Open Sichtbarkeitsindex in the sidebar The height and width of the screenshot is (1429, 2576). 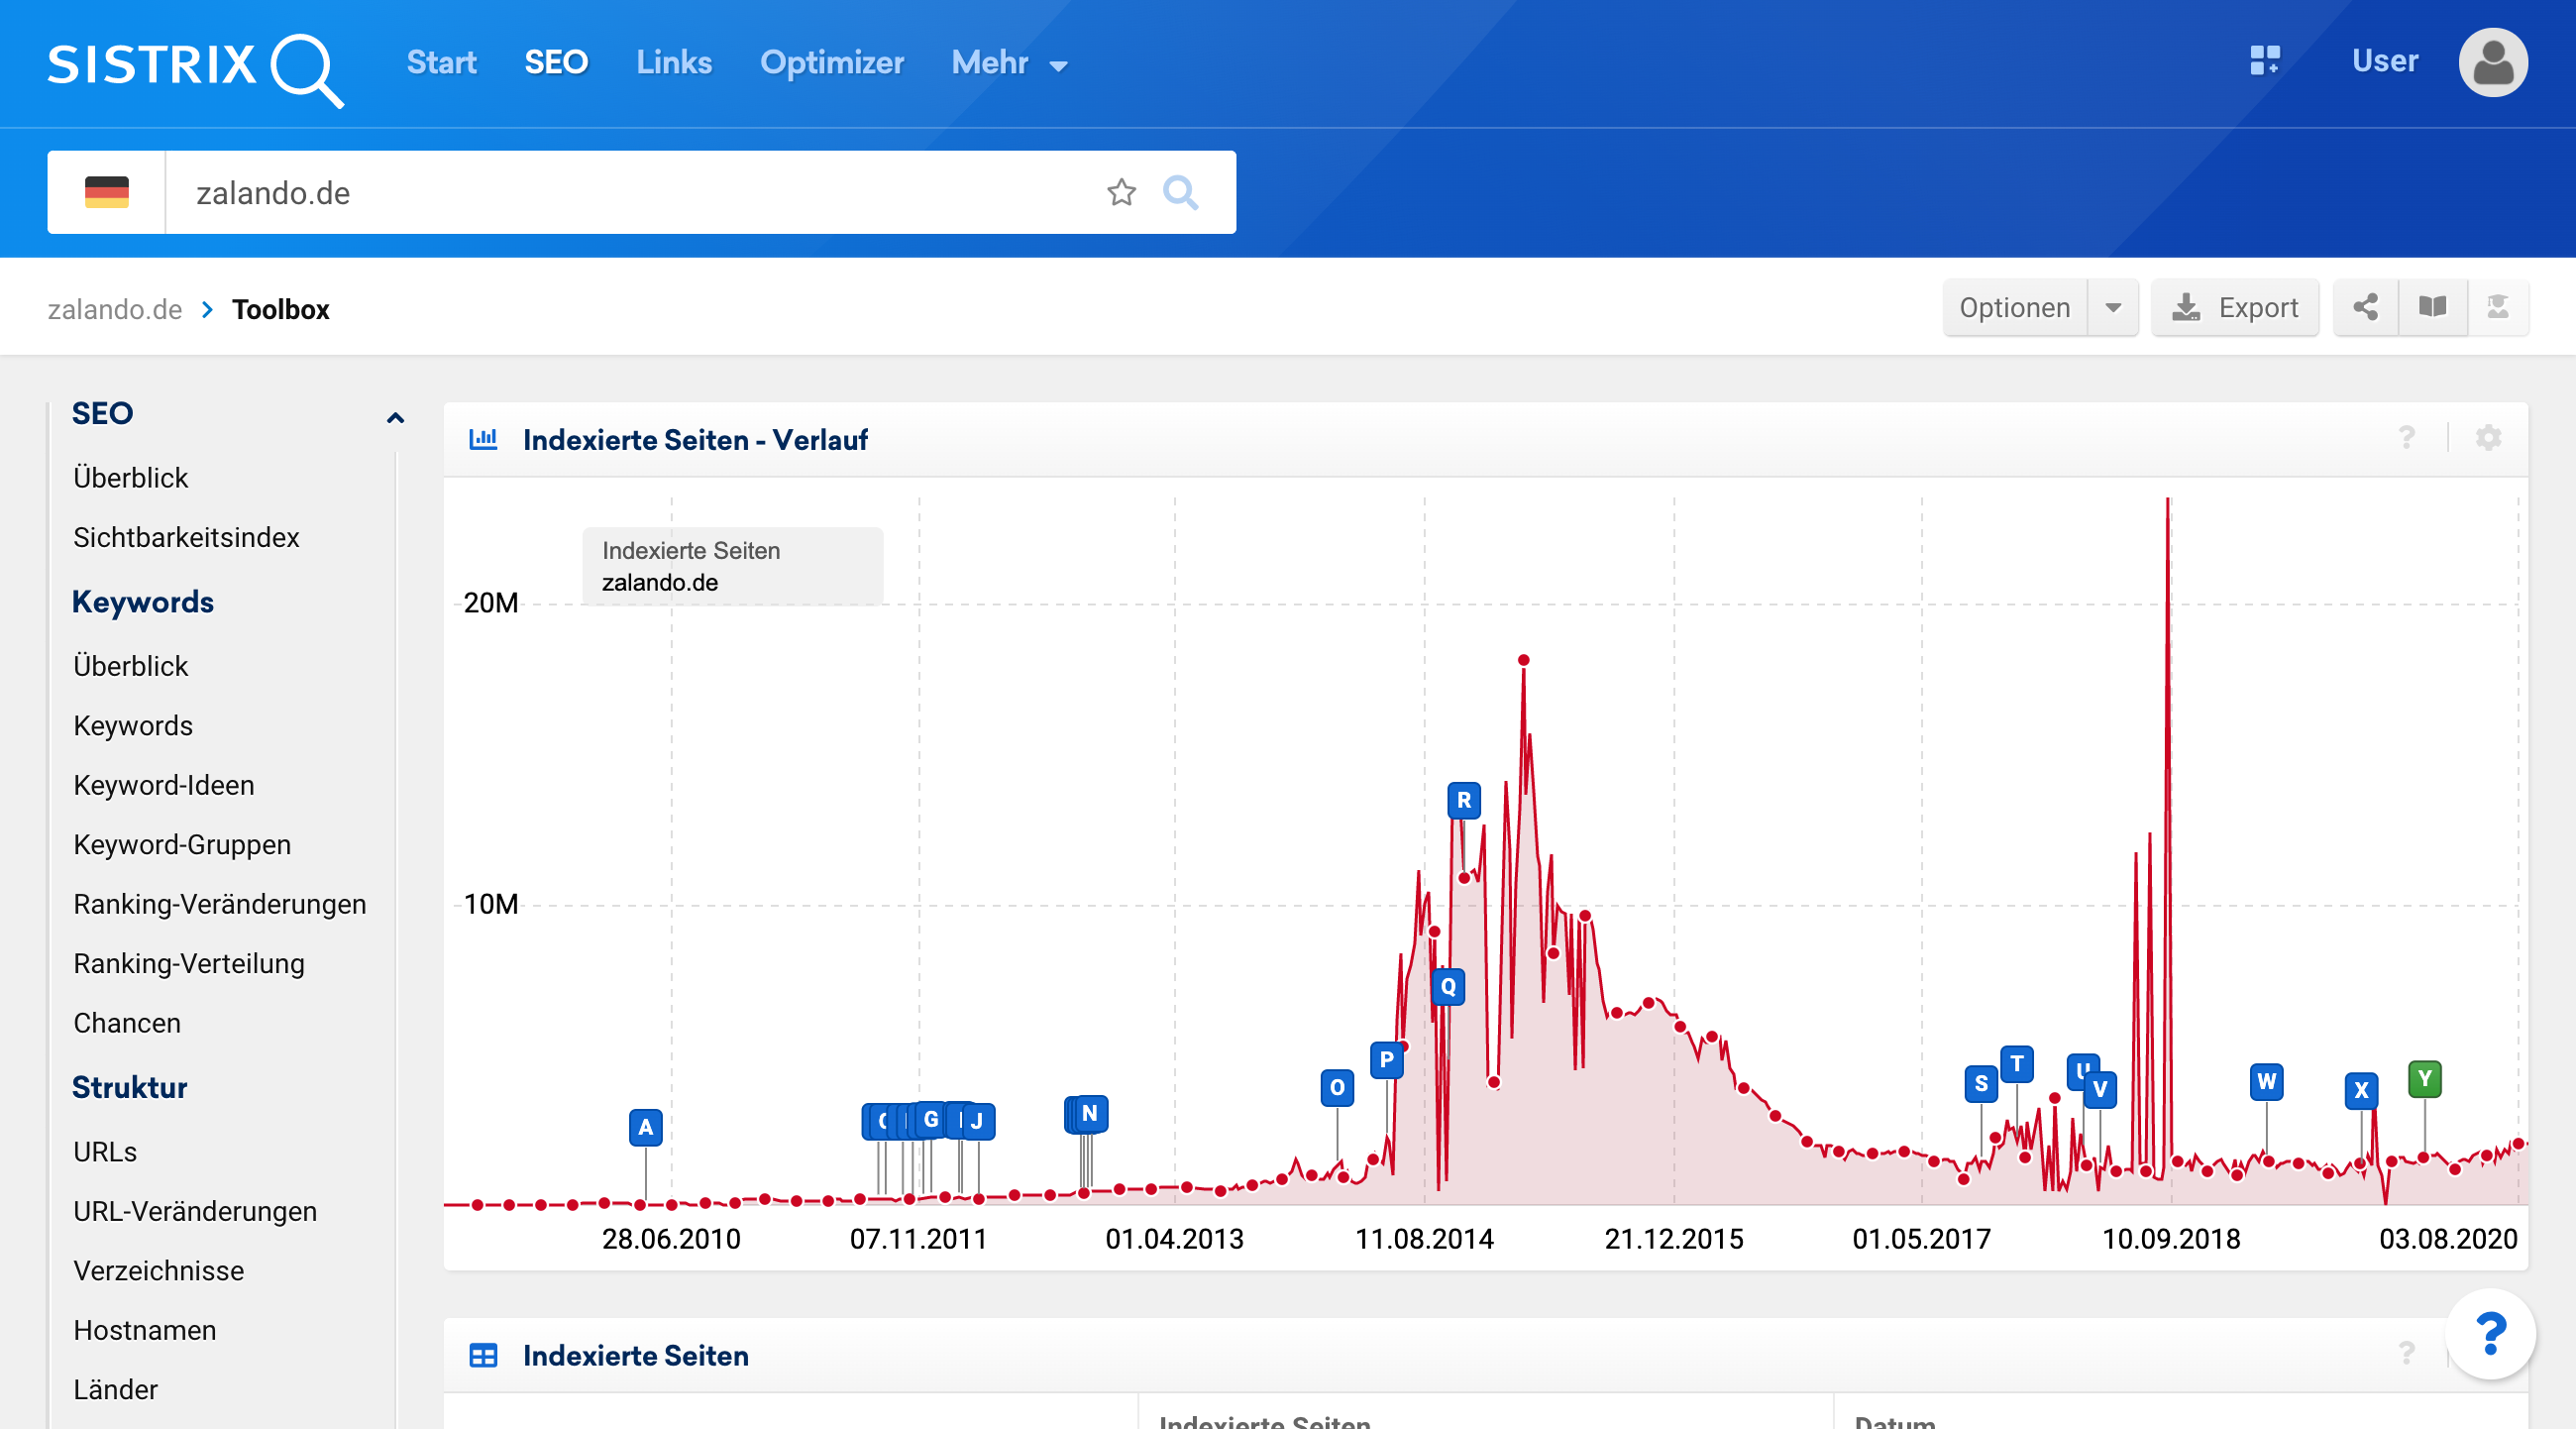(x=186, y=537)
